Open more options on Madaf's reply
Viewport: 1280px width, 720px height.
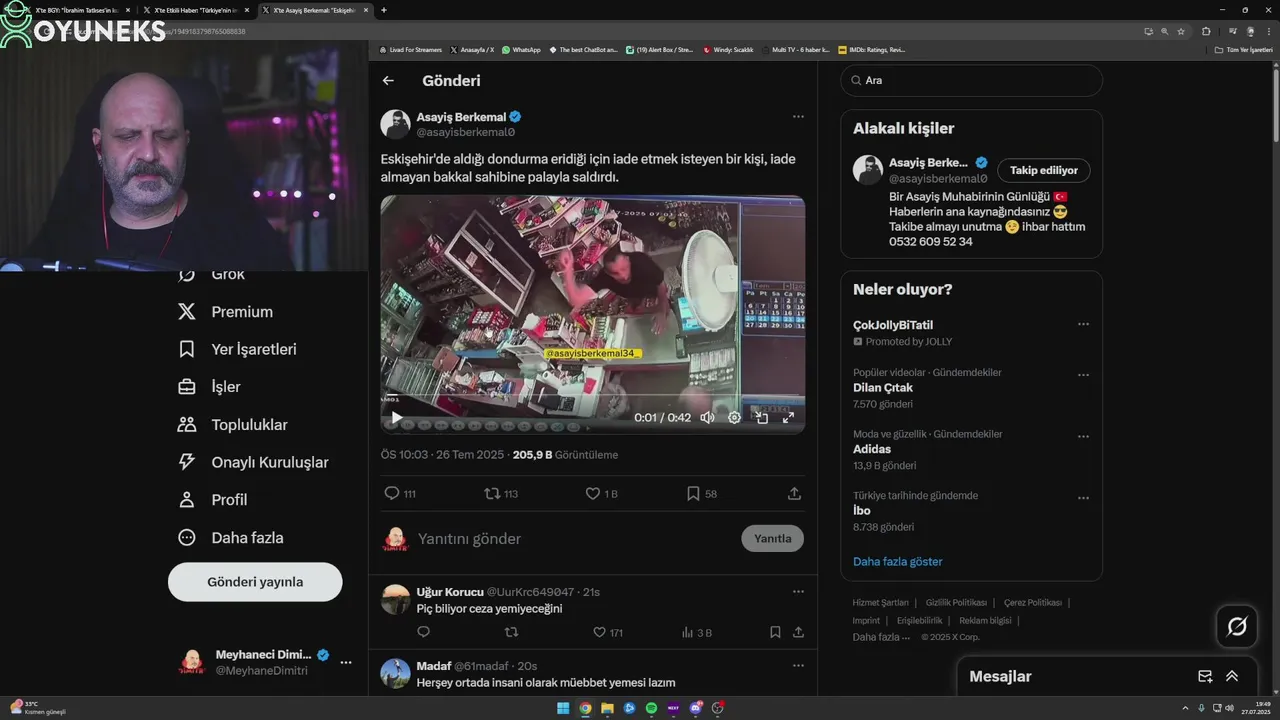pyautogui.click(x=798, y=666)
